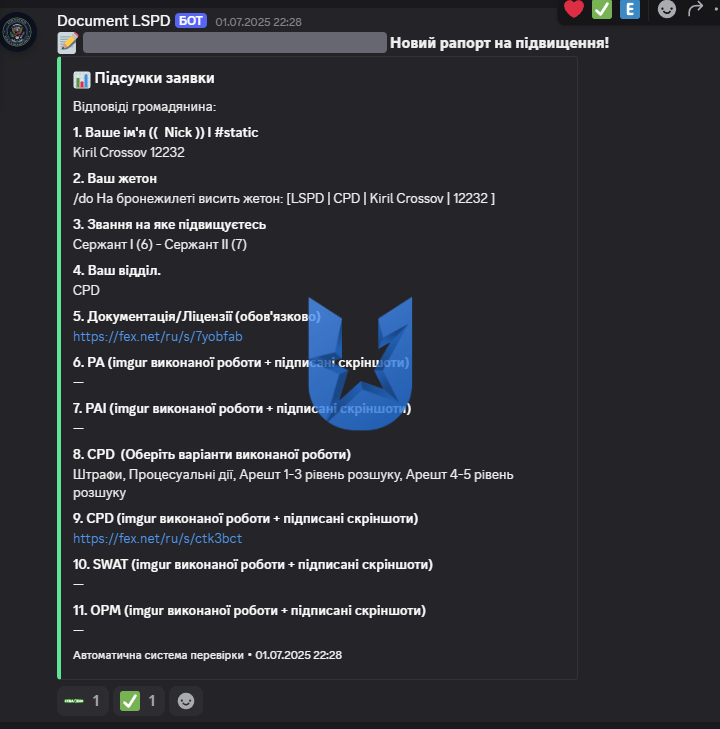Click the heading '3. Звання на яке підвищуєтесь'

[170, 225]
